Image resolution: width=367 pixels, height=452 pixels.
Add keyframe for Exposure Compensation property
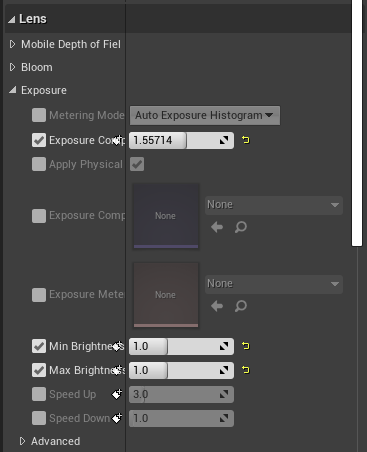point(117,140)
